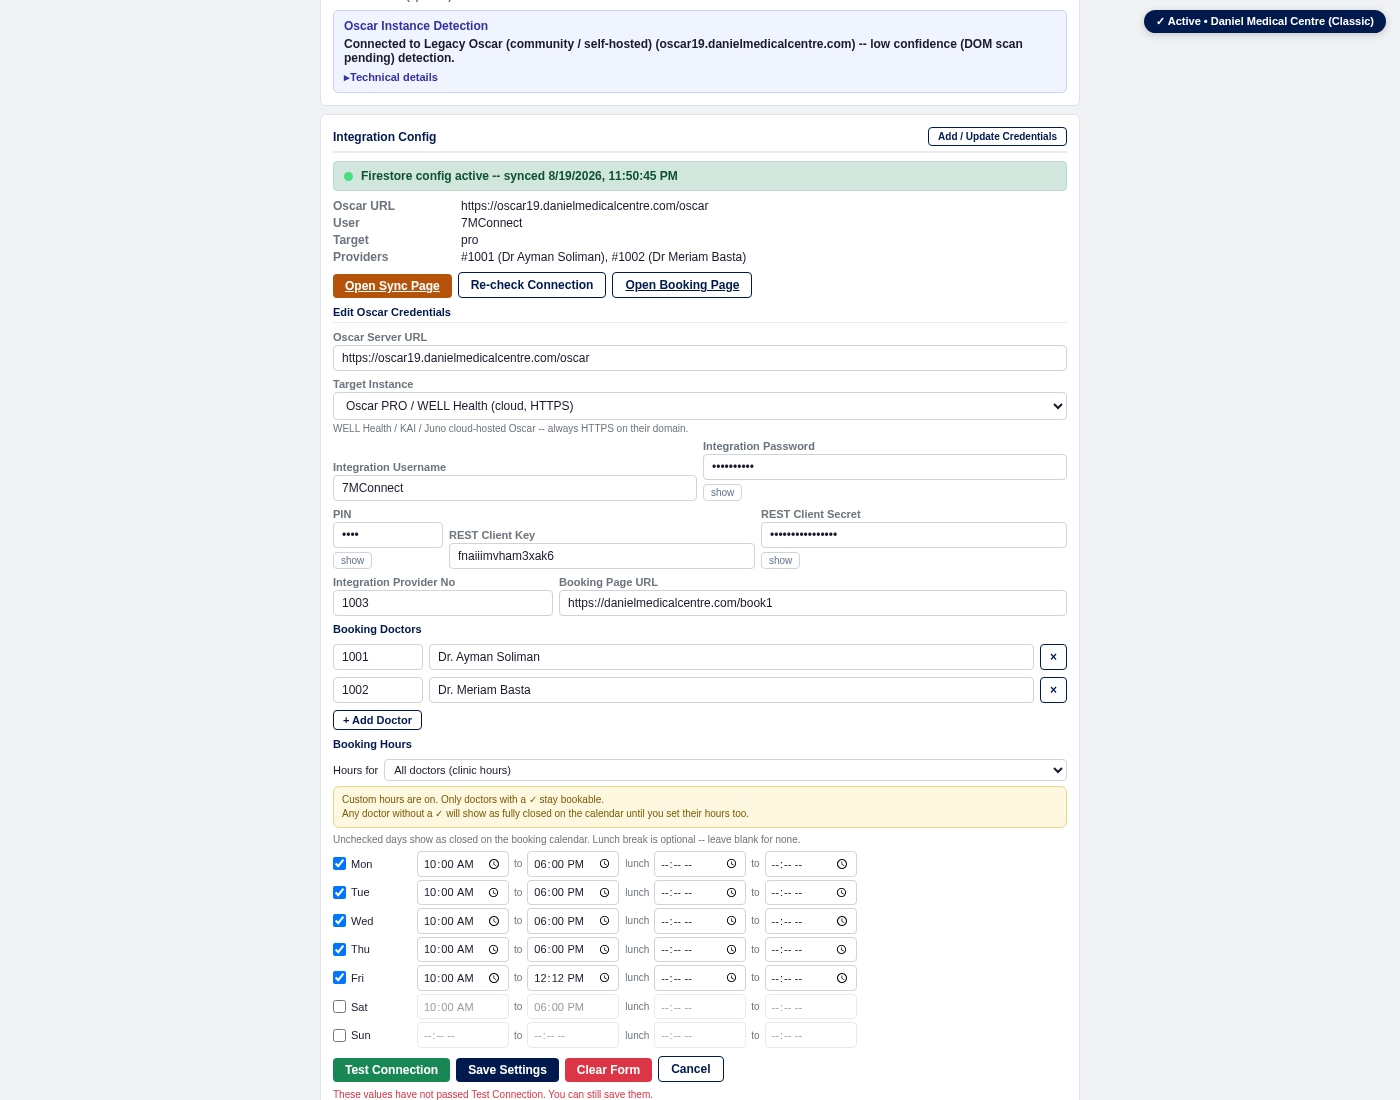Uncheck the Mon booking day checkbox

[340, 864]
